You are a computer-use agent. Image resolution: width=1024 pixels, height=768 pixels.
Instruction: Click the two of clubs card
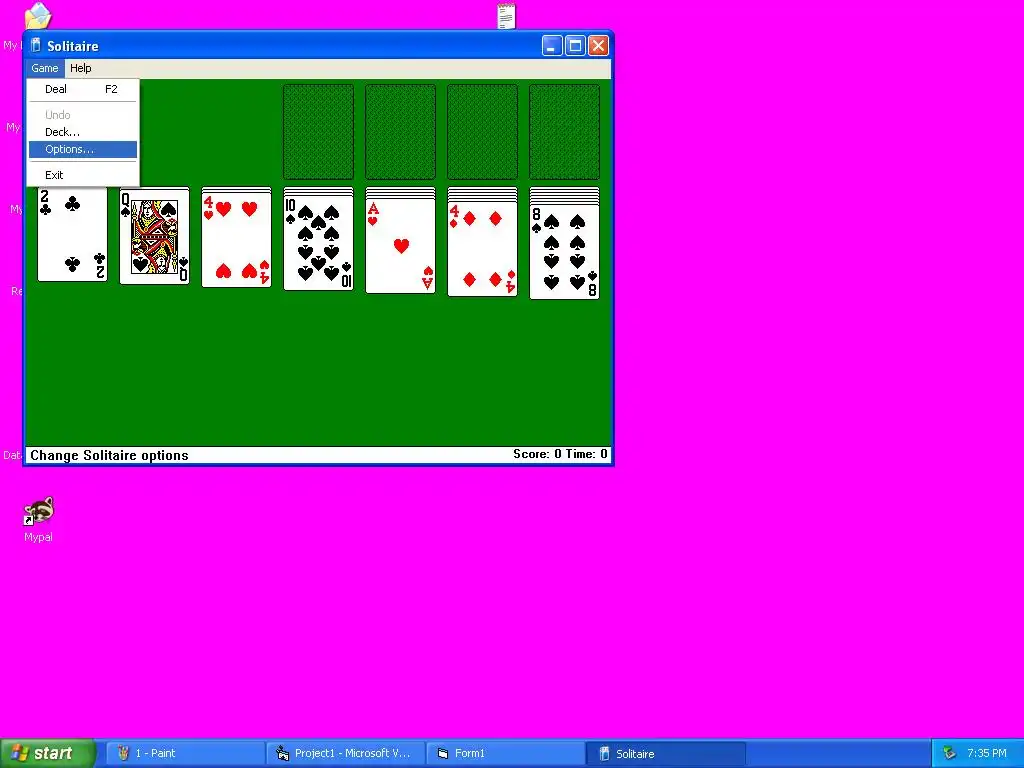(72, 234)
